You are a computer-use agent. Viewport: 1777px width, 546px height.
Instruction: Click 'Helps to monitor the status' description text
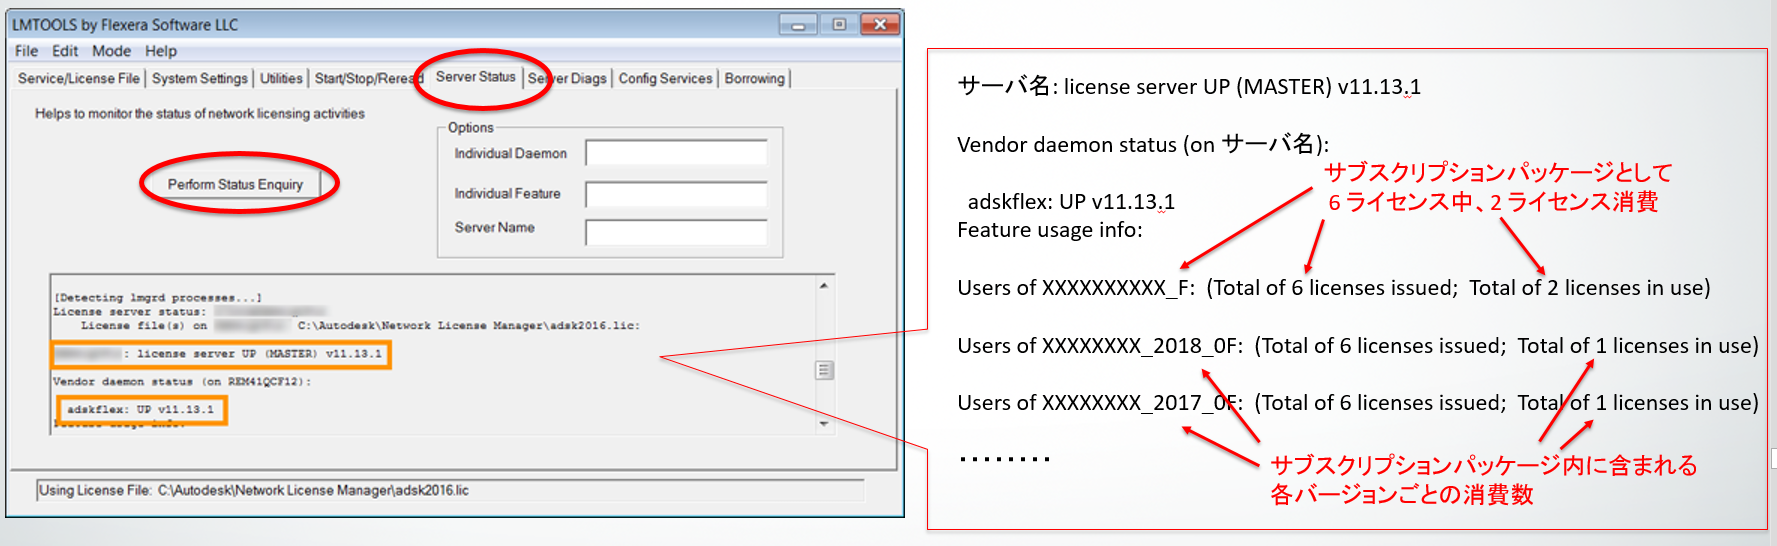coord(200,114)
